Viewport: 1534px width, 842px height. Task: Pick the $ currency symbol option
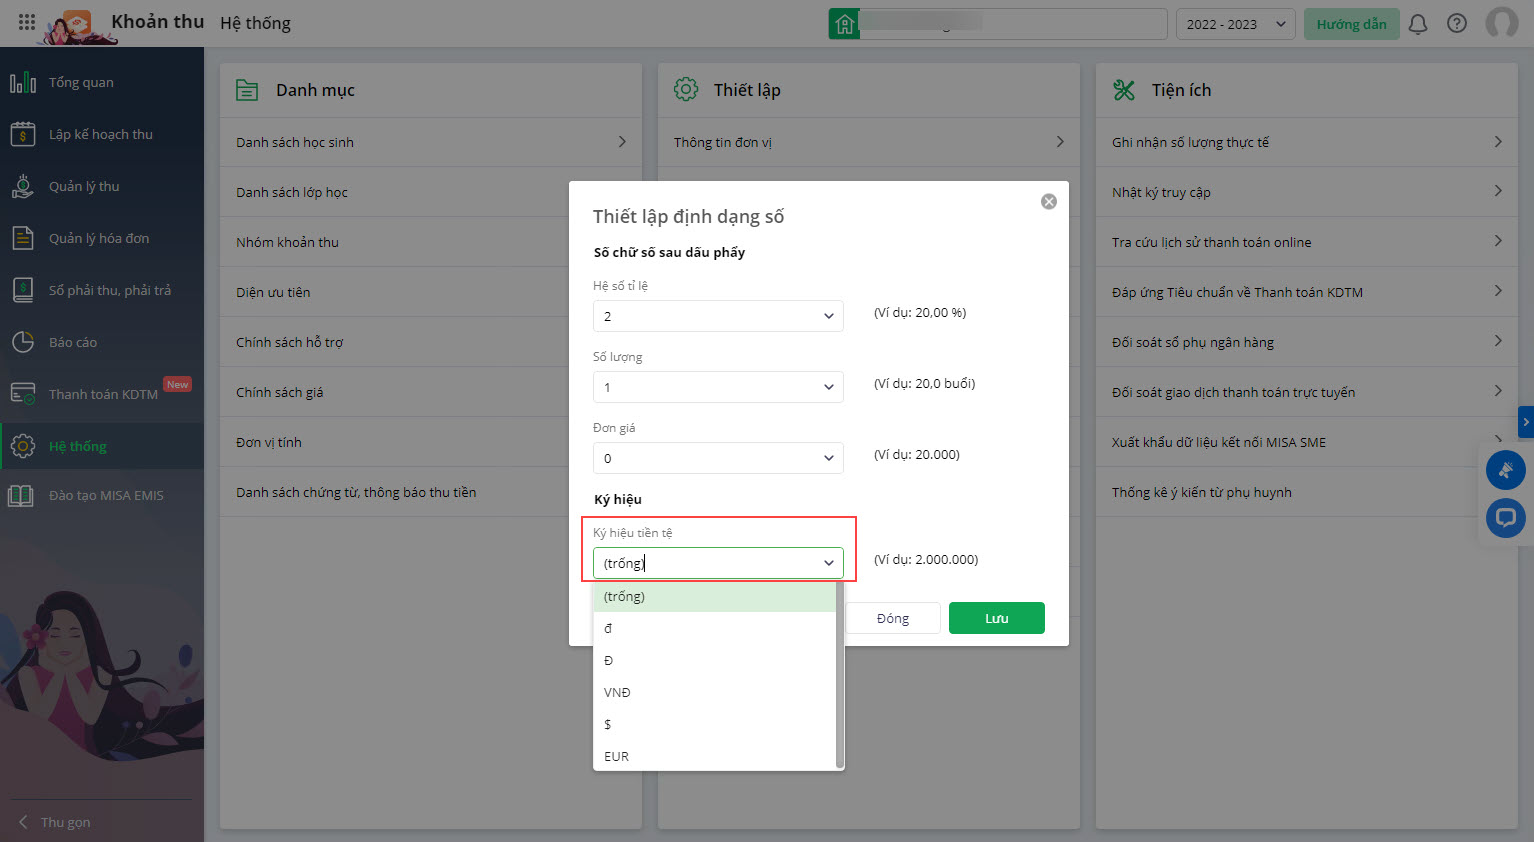click(x=608, y=724)
